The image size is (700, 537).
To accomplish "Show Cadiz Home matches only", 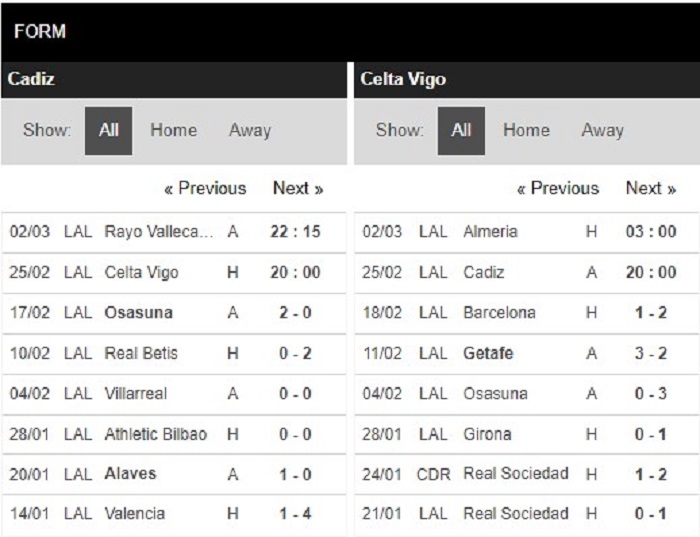I will tap(174, 130).
